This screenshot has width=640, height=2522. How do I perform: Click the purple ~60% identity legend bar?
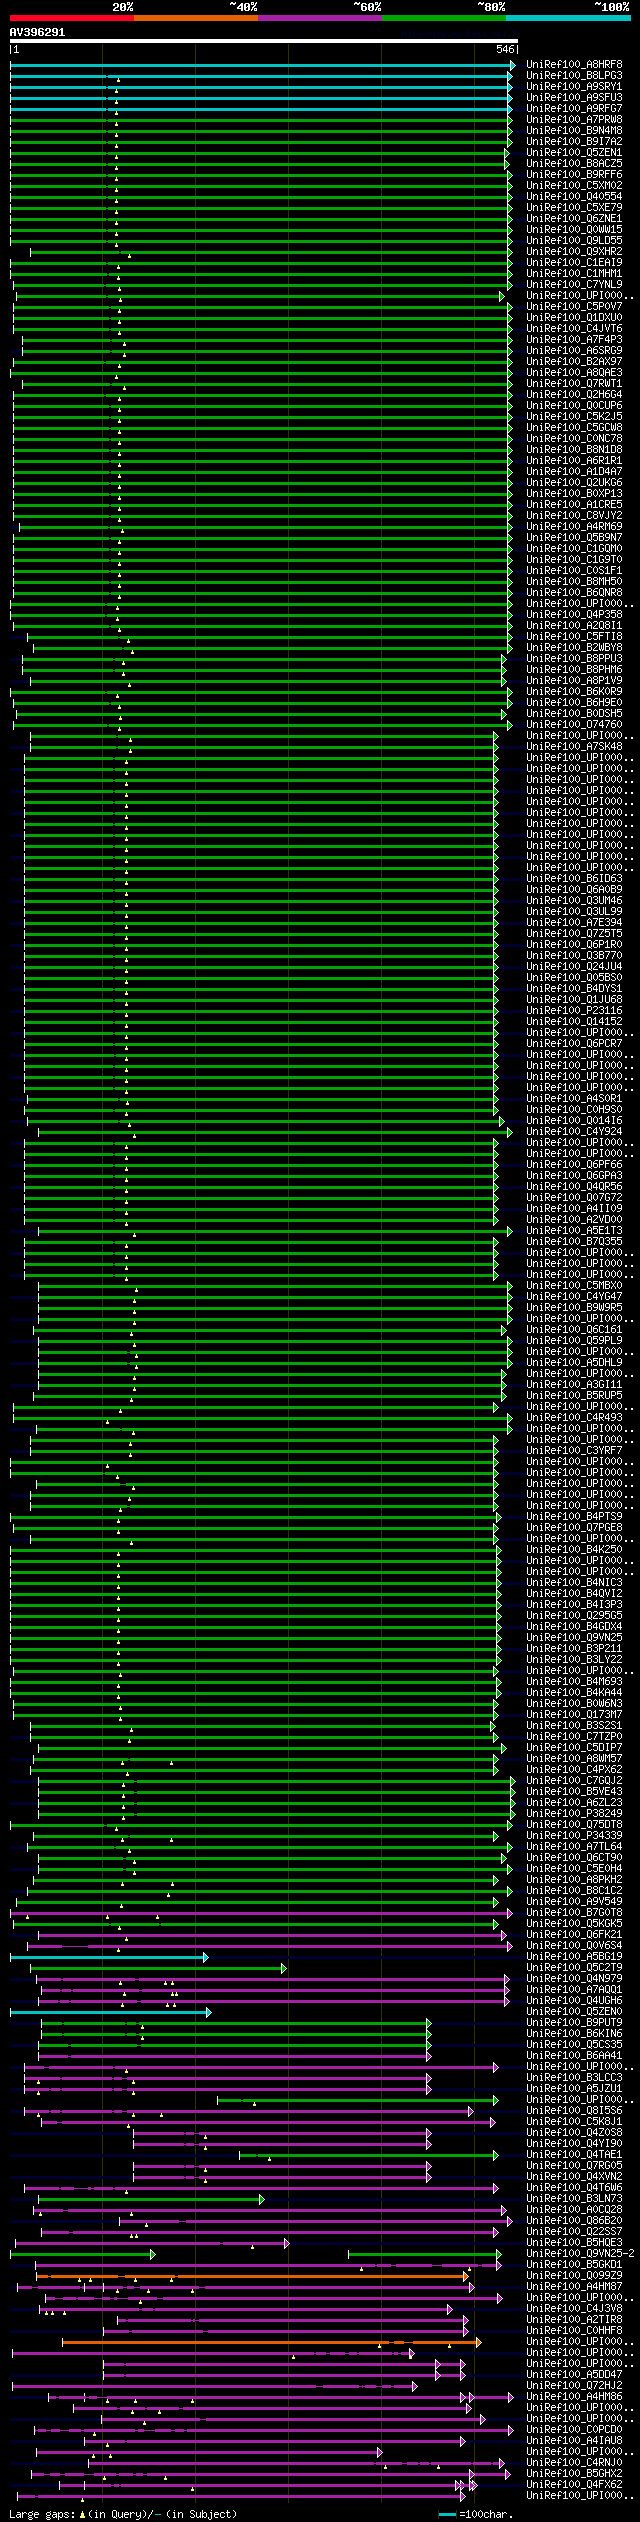[320, 17]
